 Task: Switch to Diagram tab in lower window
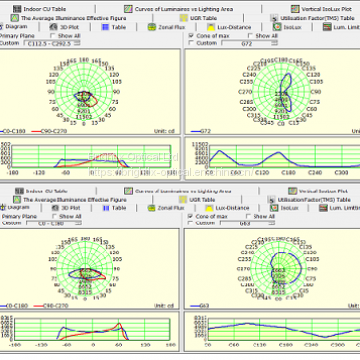pyautogui.click(x=15, y=208)
